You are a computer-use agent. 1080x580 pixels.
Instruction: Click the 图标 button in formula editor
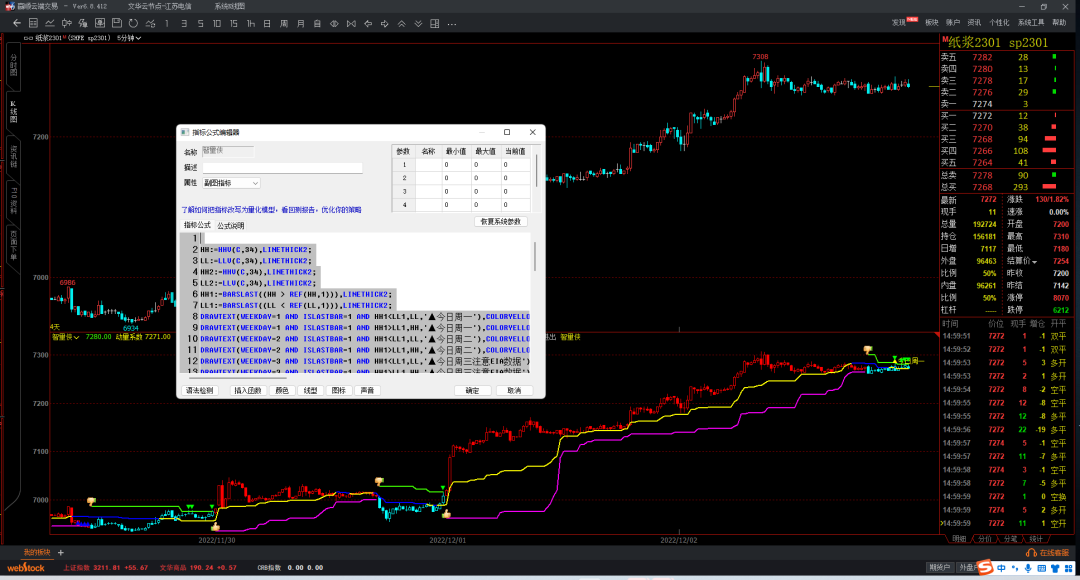tap(339, 391)
